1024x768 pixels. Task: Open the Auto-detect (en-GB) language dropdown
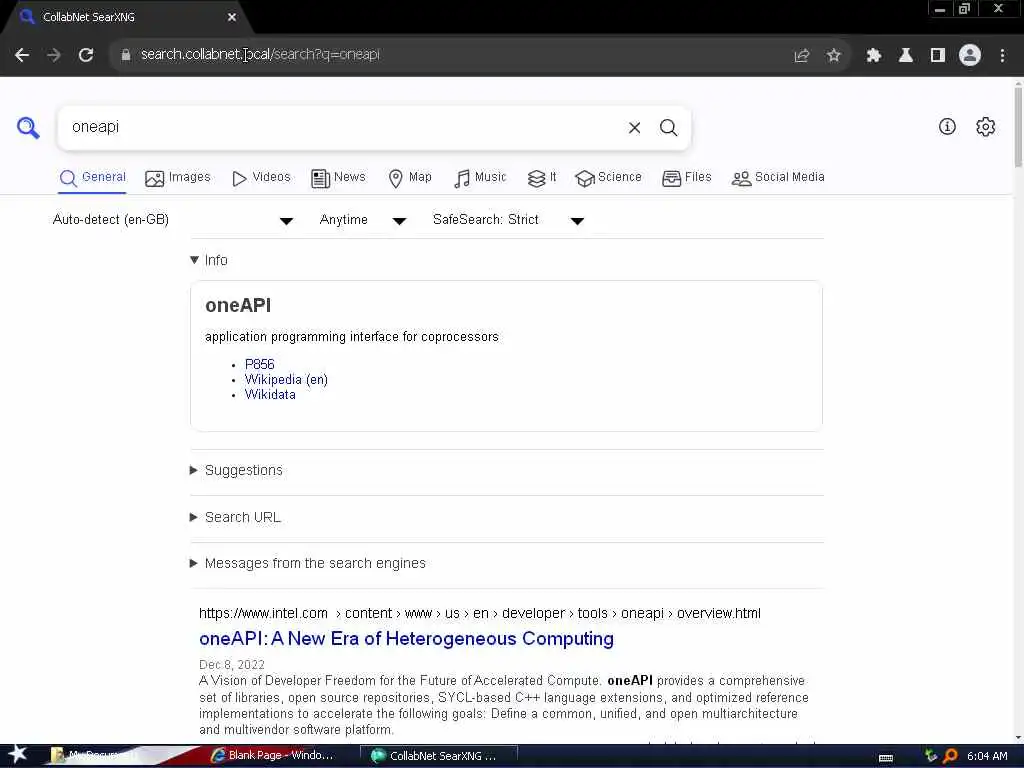(173, 220)
